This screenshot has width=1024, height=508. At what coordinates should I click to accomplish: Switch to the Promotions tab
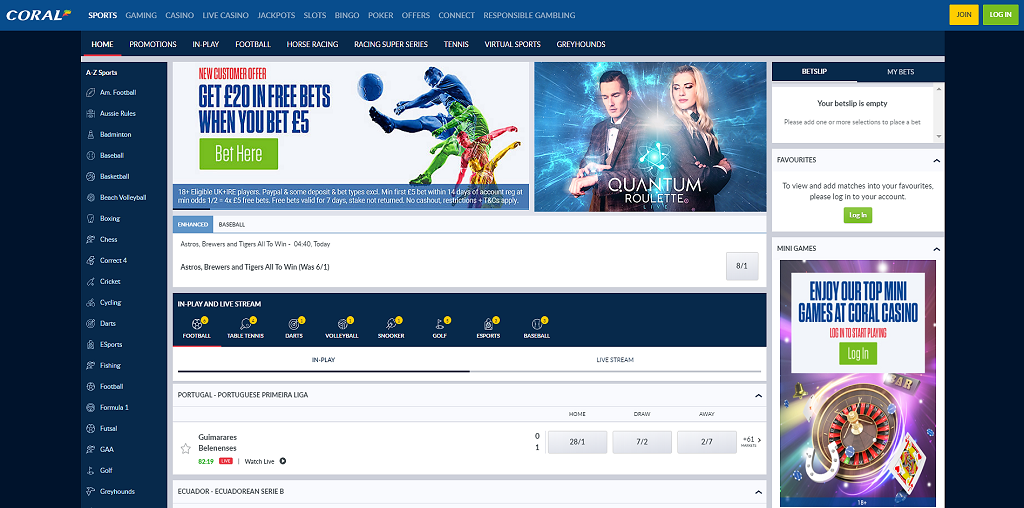pyautogui.click(x=153, y=44)
